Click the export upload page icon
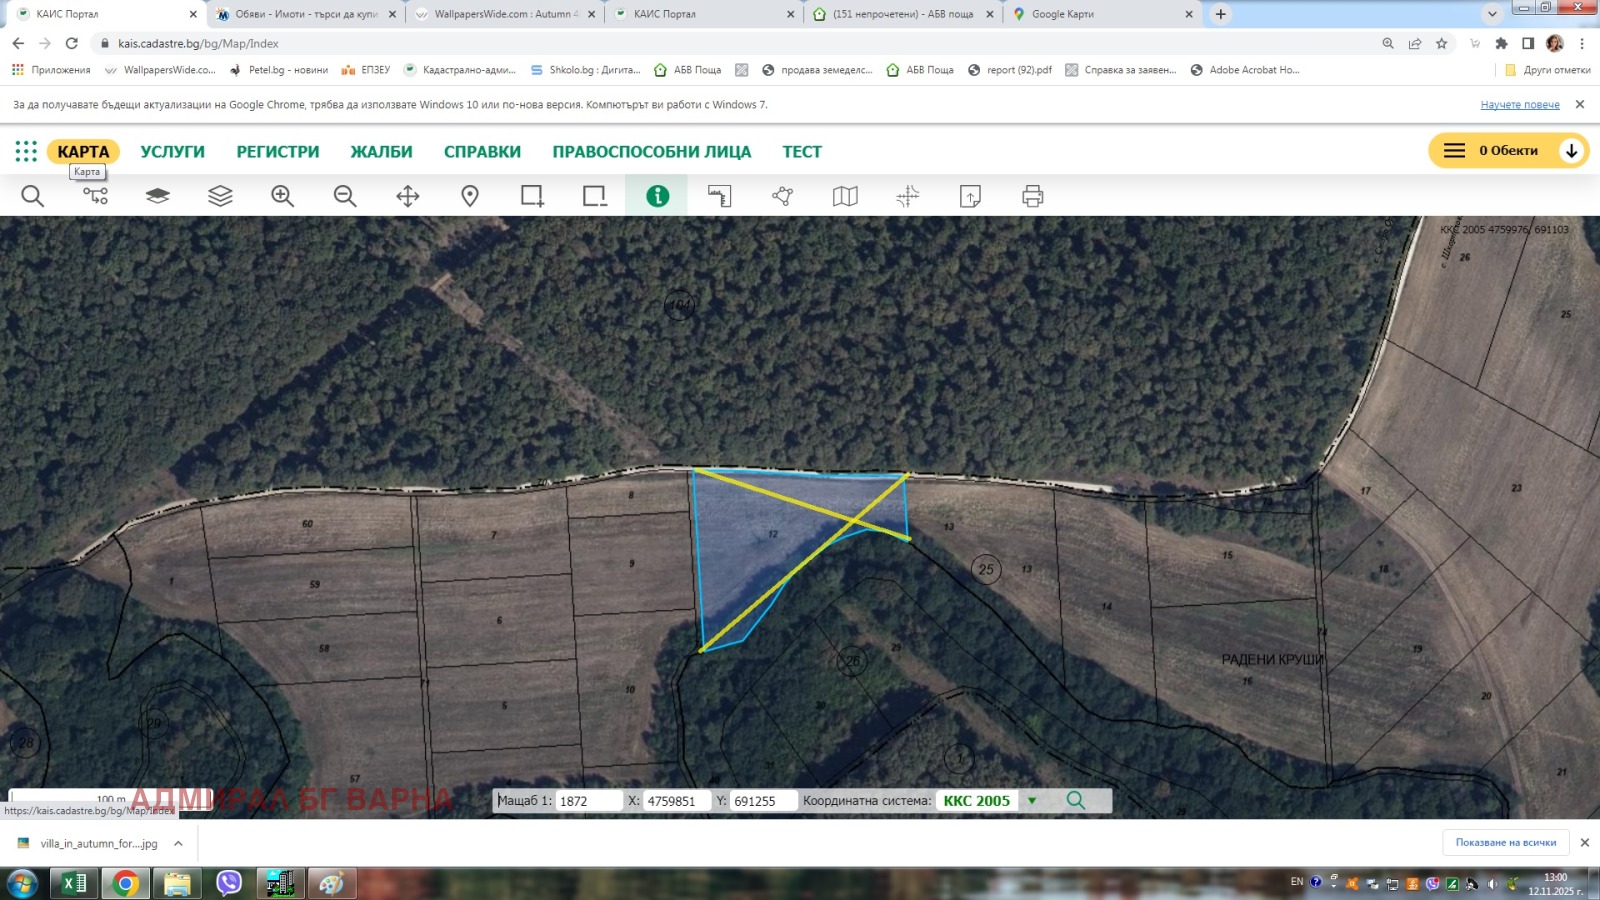Viewport: 1600px width, 900px height. coord(970,196)
